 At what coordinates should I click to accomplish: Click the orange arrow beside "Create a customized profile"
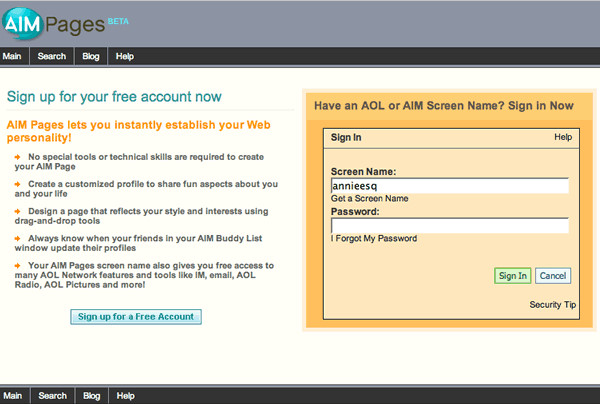click(x=18, y=184)
